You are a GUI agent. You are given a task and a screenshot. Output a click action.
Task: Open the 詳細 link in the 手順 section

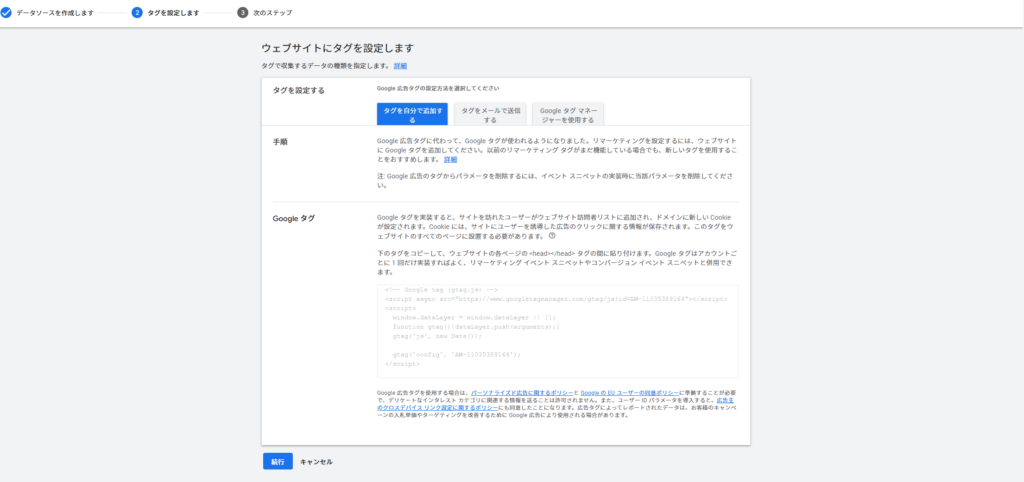451,159
